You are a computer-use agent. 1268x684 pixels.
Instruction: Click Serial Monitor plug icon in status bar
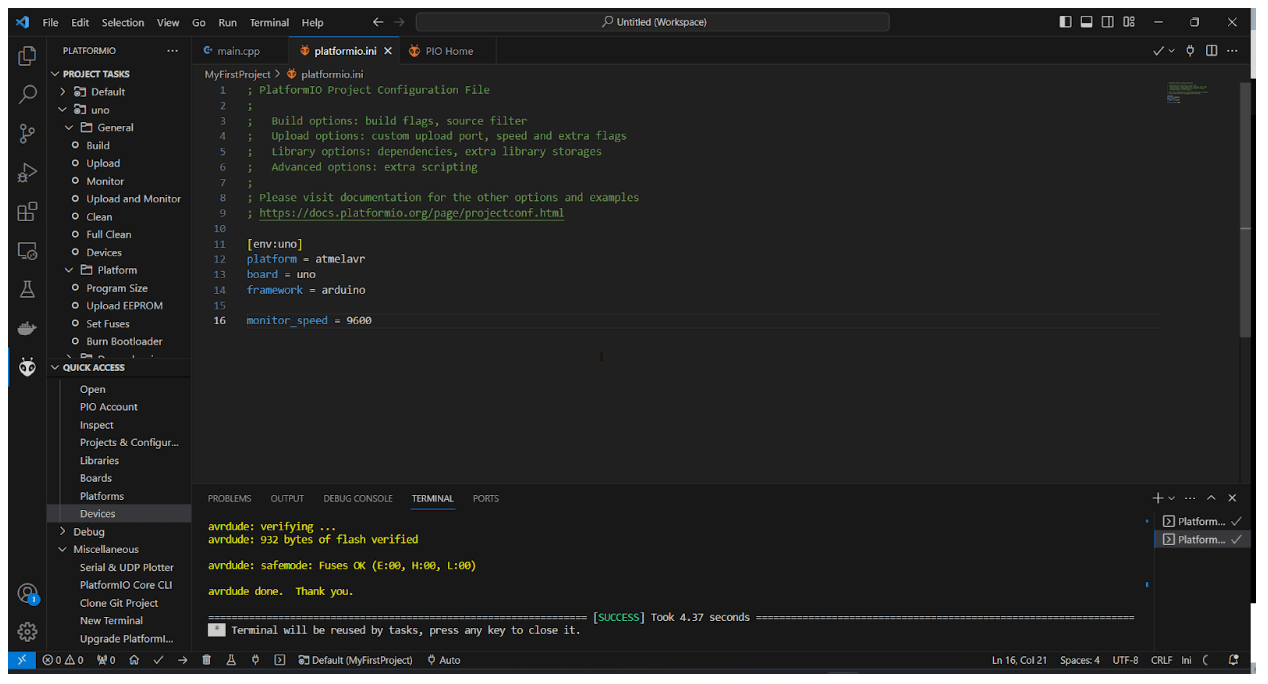pyautogui.click(x=255, y=660)
